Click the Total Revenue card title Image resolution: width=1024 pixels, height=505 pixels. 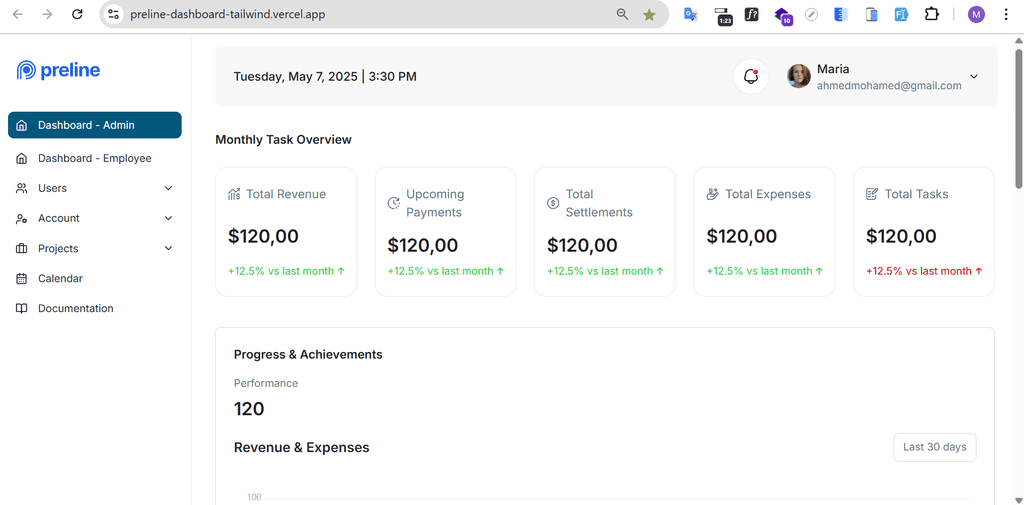tap(286, 194)
